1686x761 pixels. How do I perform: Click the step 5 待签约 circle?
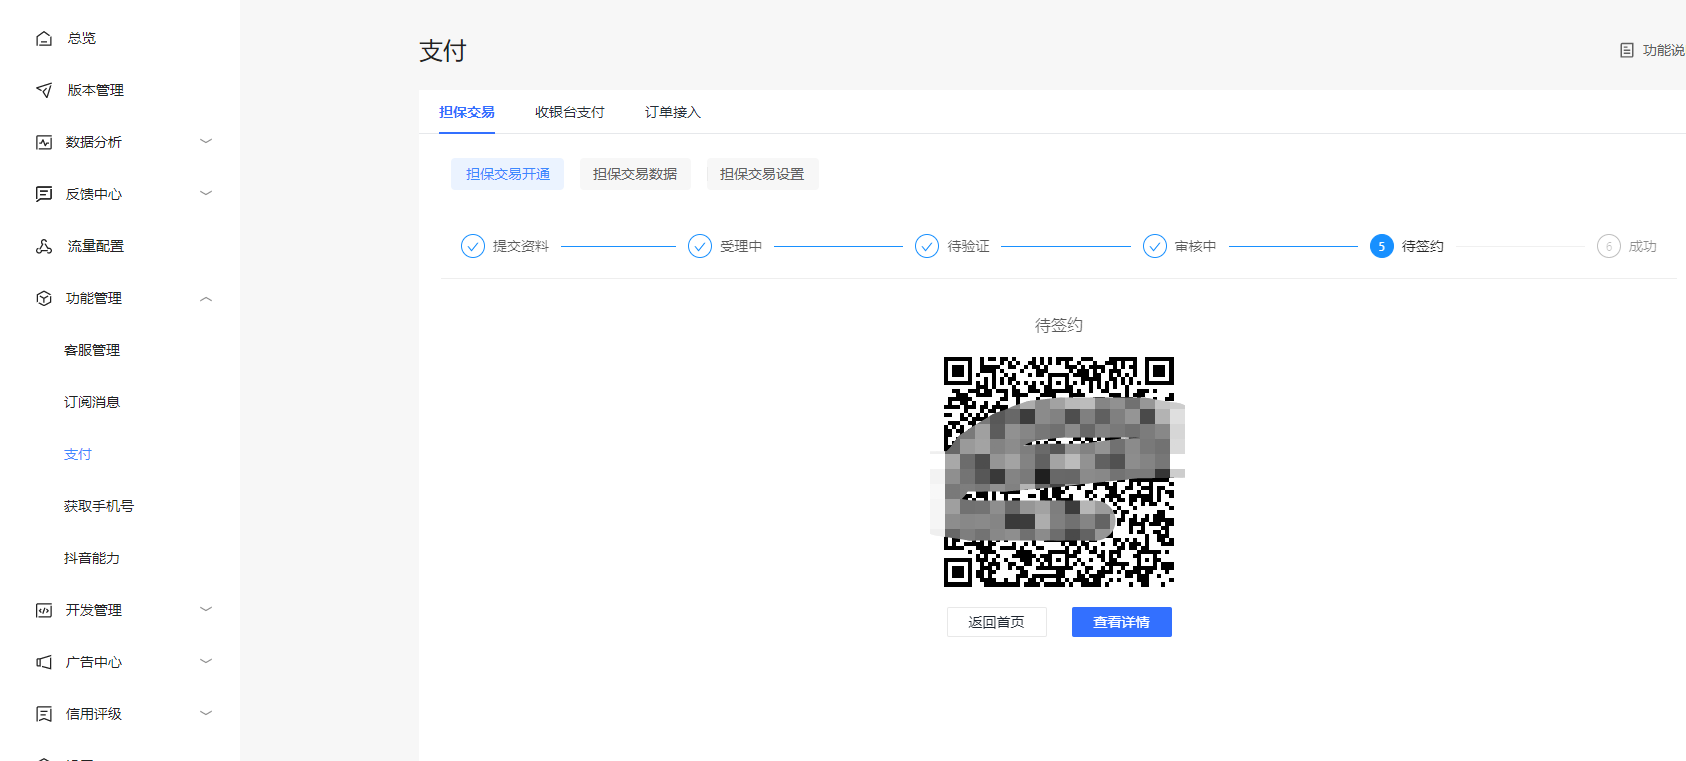point(1382,246)
